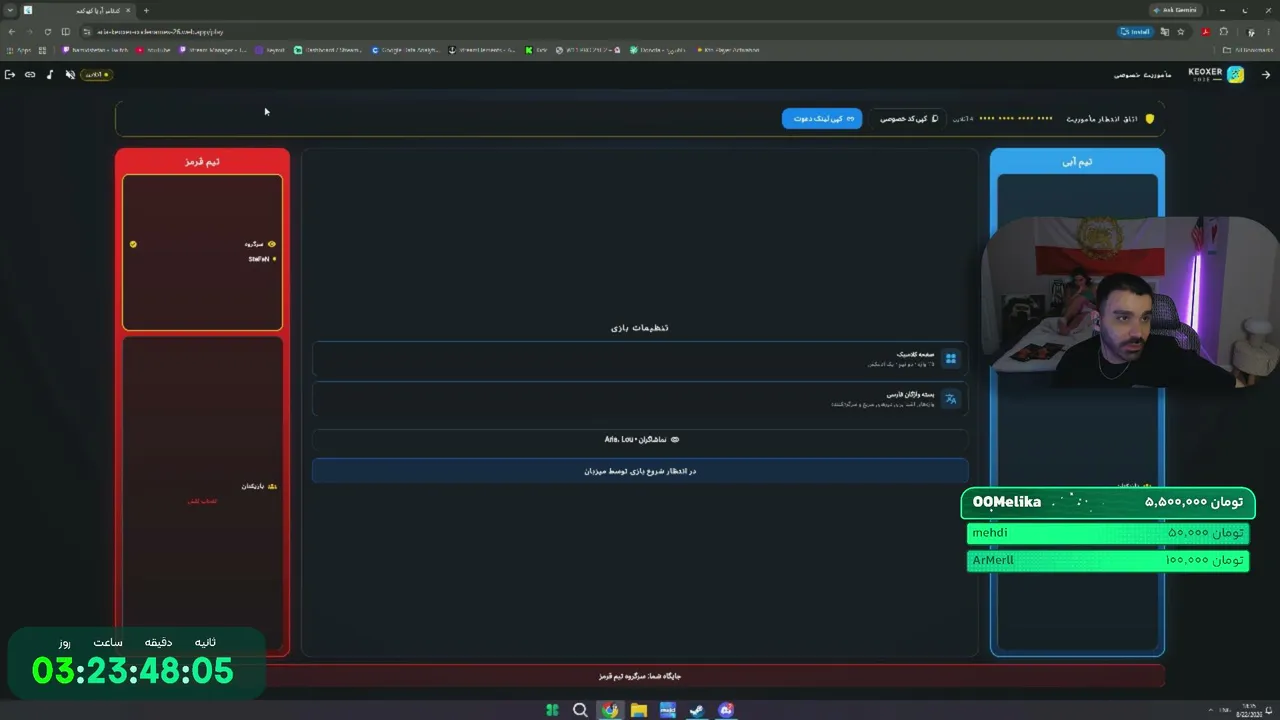This screenshot has width=1280, height=720.
Task: Click the copy private code button
Action: pyautogui.click(x=908, y=118)
